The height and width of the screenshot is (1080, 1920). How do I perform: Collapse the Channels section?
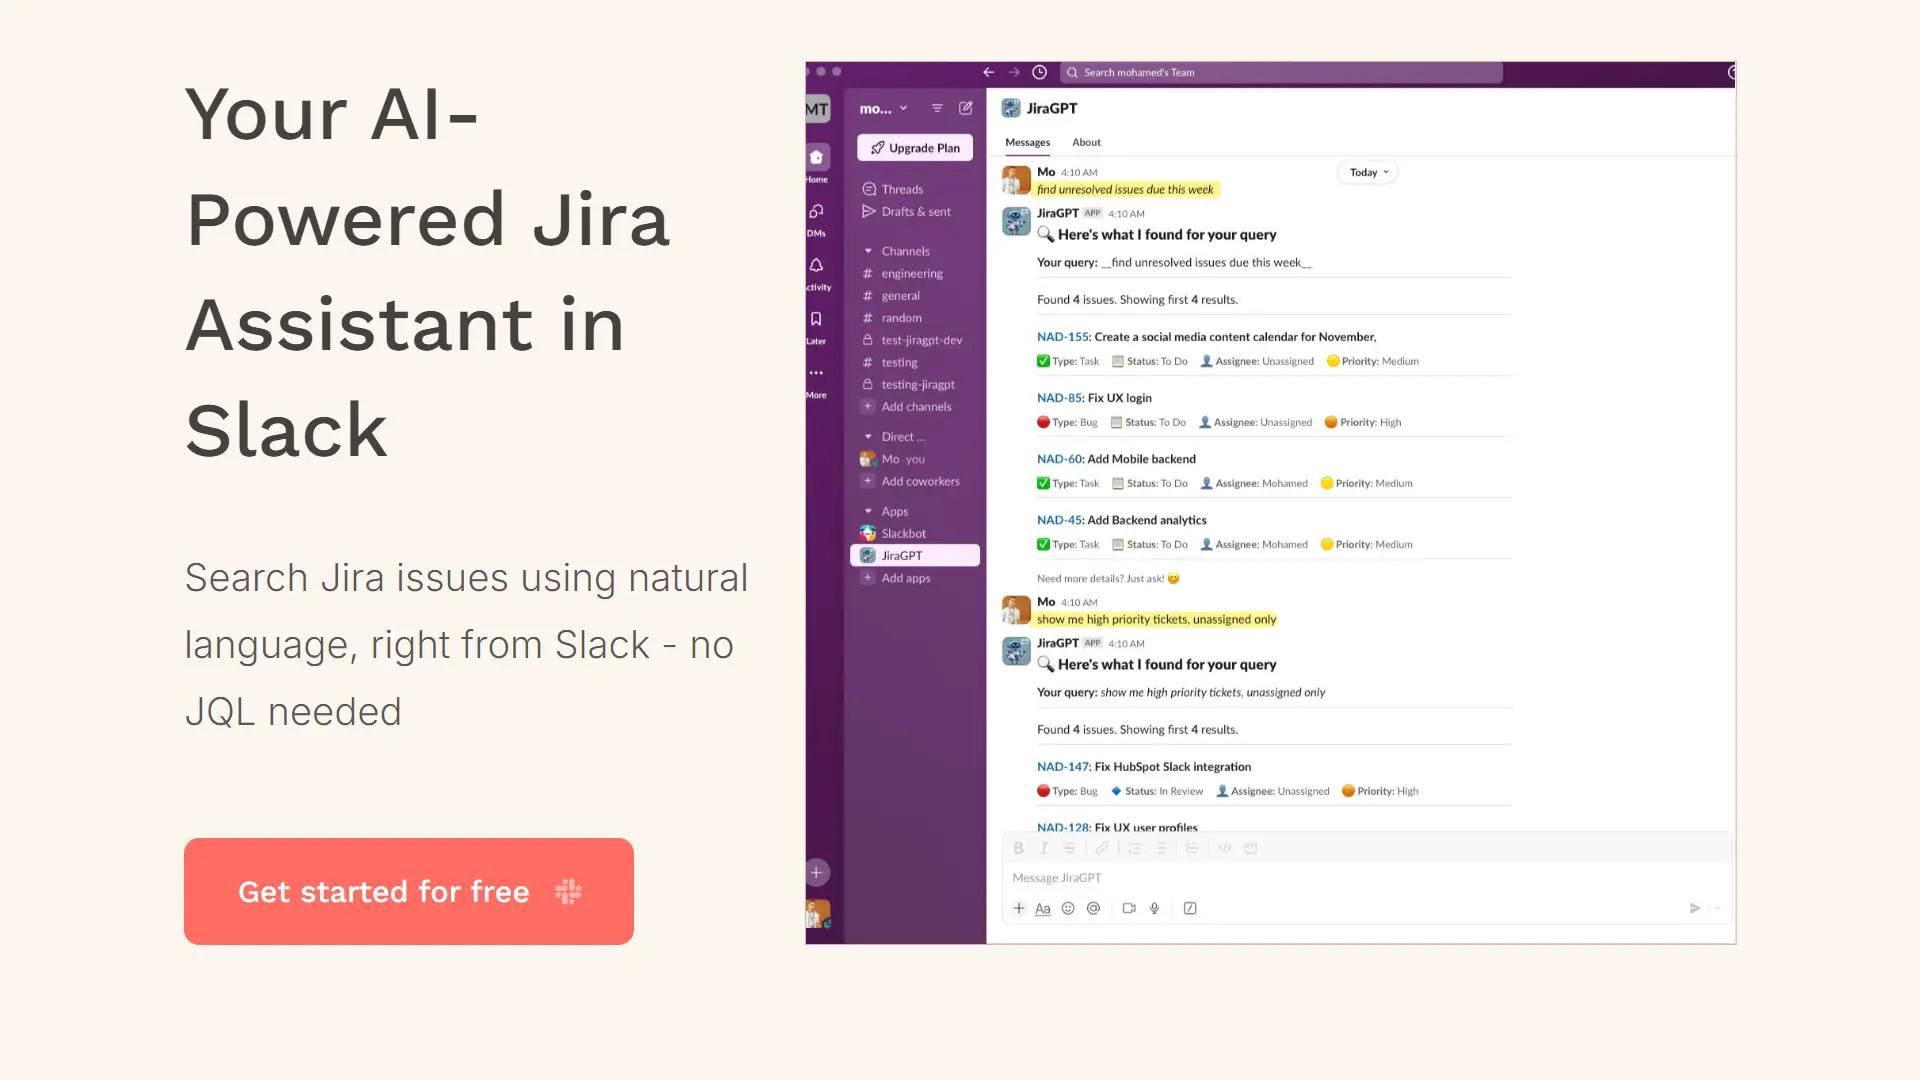(869, 250)
